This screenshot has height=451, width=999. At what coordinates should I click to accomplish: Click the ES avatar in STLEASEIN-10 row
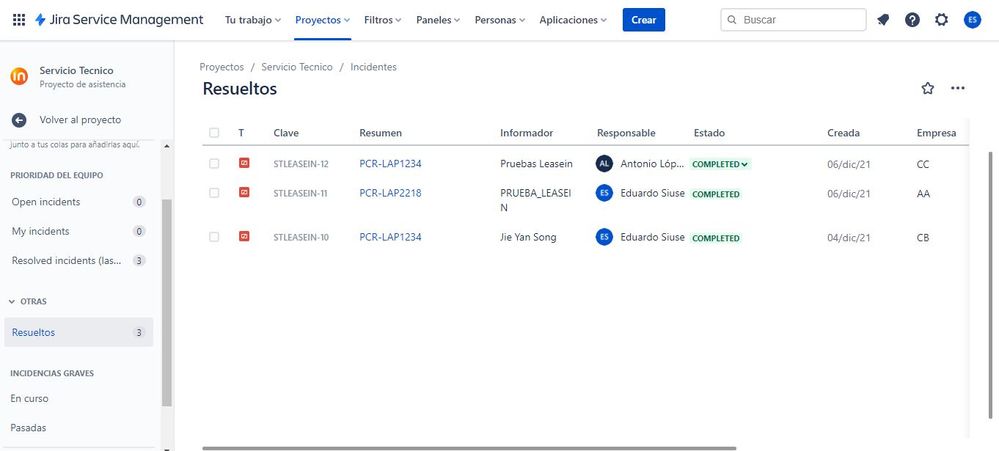(604, 237)
